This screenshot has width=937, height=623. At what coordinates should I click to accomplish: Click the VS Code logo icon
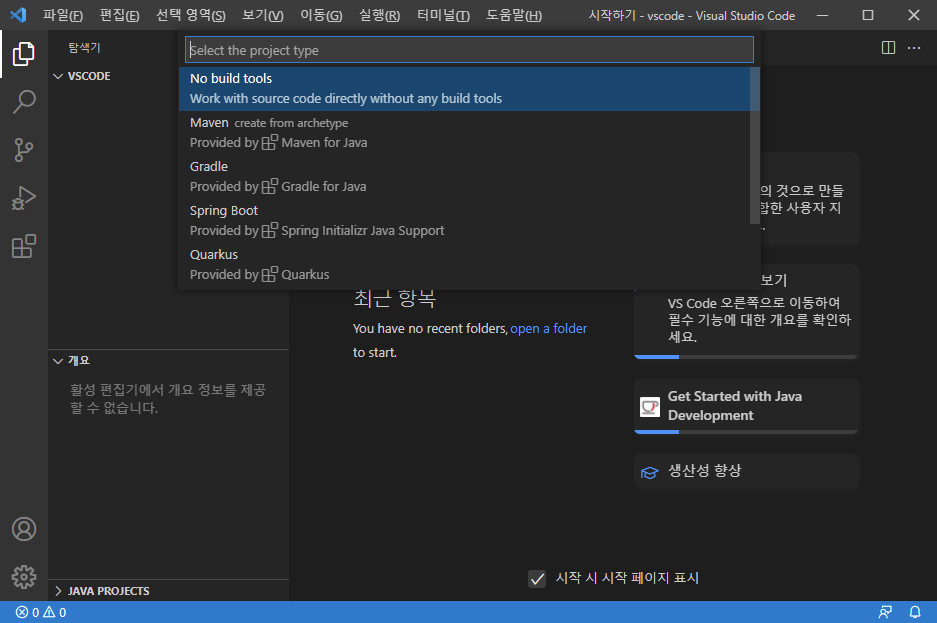[x=18, y=15]
